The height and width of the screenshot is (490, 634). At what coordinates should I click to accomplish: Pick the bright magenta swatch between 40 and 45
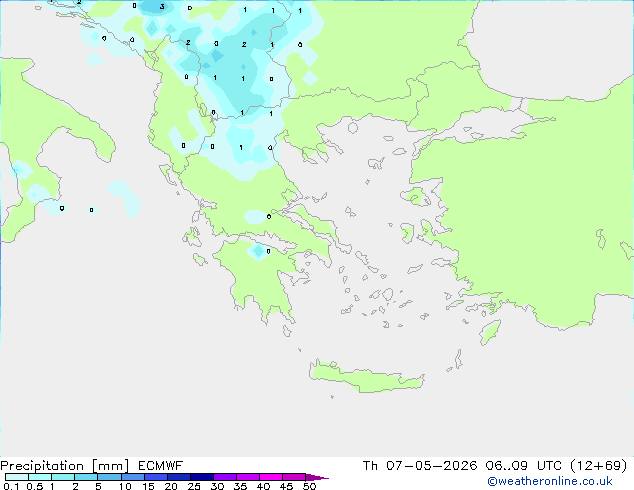[x=271, y=477]
